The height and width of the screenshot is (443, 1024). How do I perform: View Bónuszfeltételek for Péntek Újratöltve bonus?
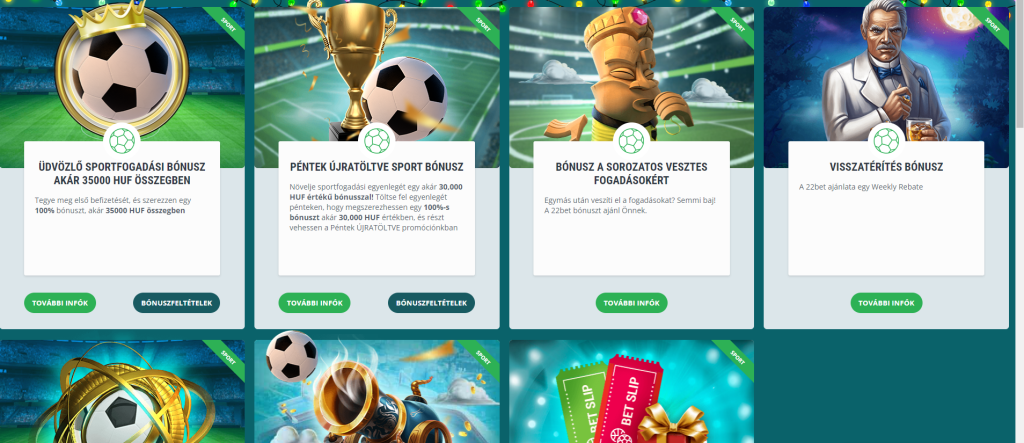(x=431, y=303)
